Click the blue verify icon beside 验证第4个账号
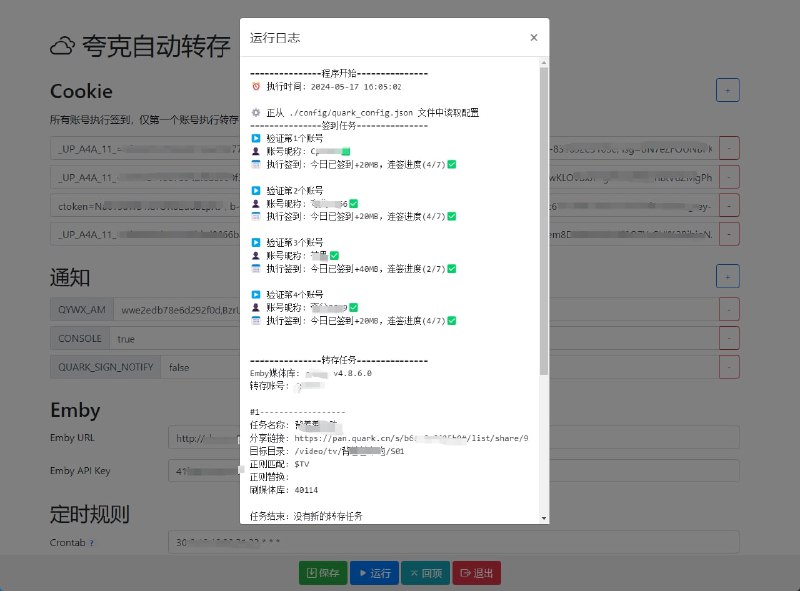 click(x=257, y=295)
